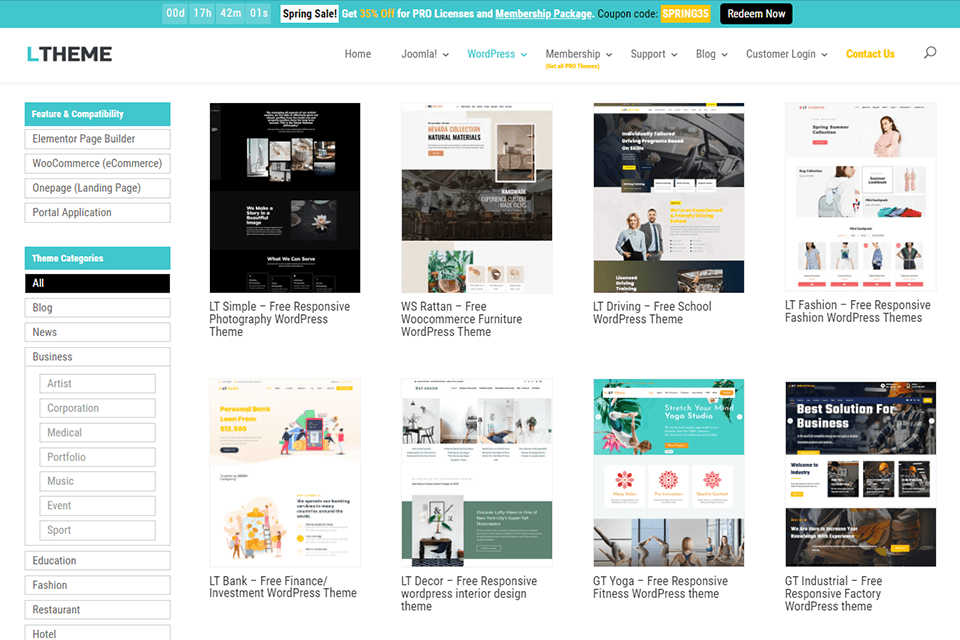Viewport: 960px width, 640px height.
Task: Click the Get all PRO Themes text
Action: 572,66
